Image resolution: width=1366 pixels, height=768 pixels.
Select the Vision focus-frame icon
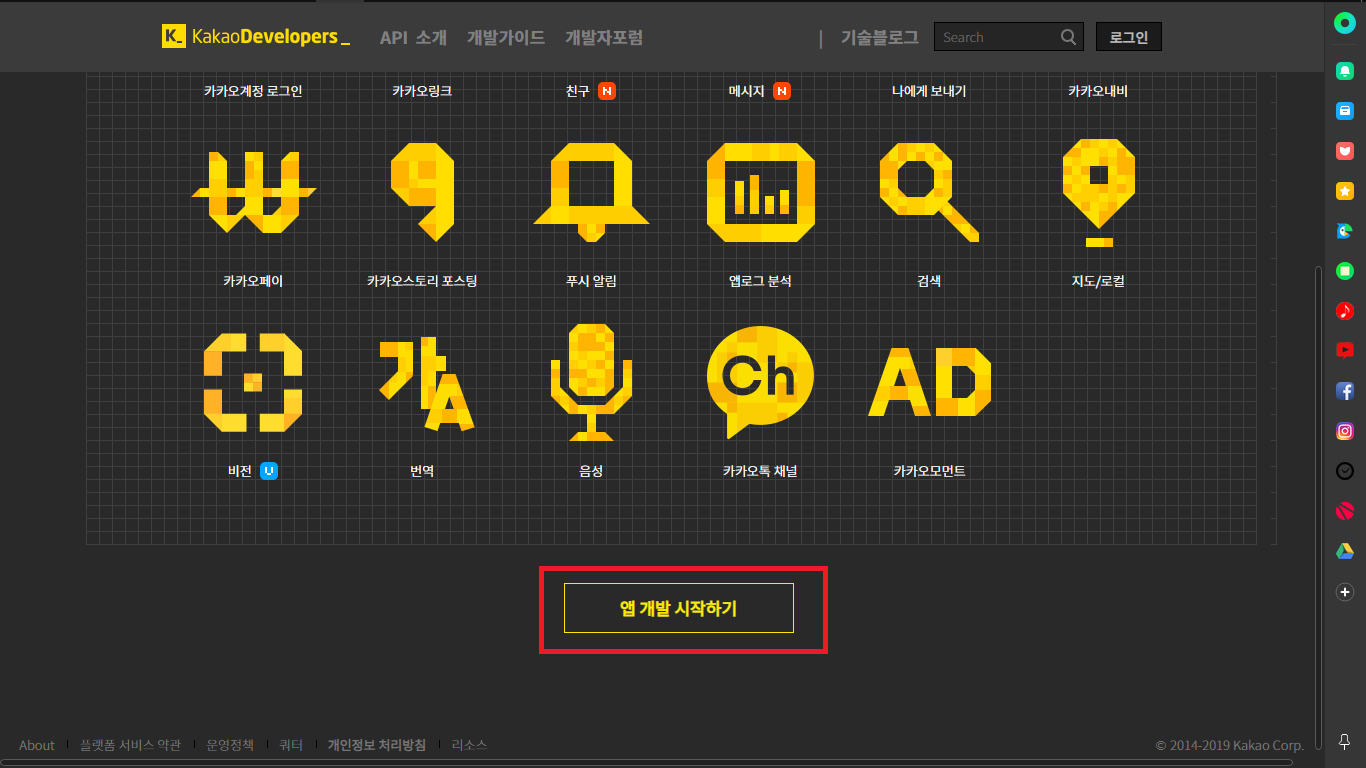[x=253, y=382]
